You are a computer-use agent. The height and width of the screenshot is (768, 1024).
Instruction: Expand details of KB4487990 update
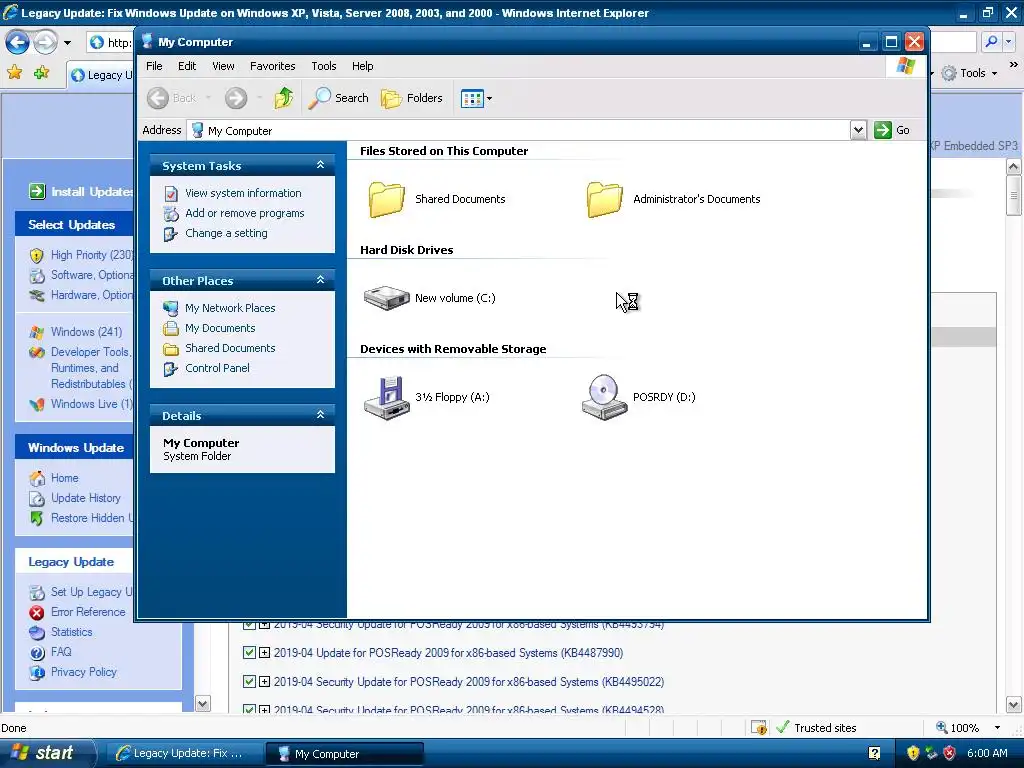click(x=264, y=652)
